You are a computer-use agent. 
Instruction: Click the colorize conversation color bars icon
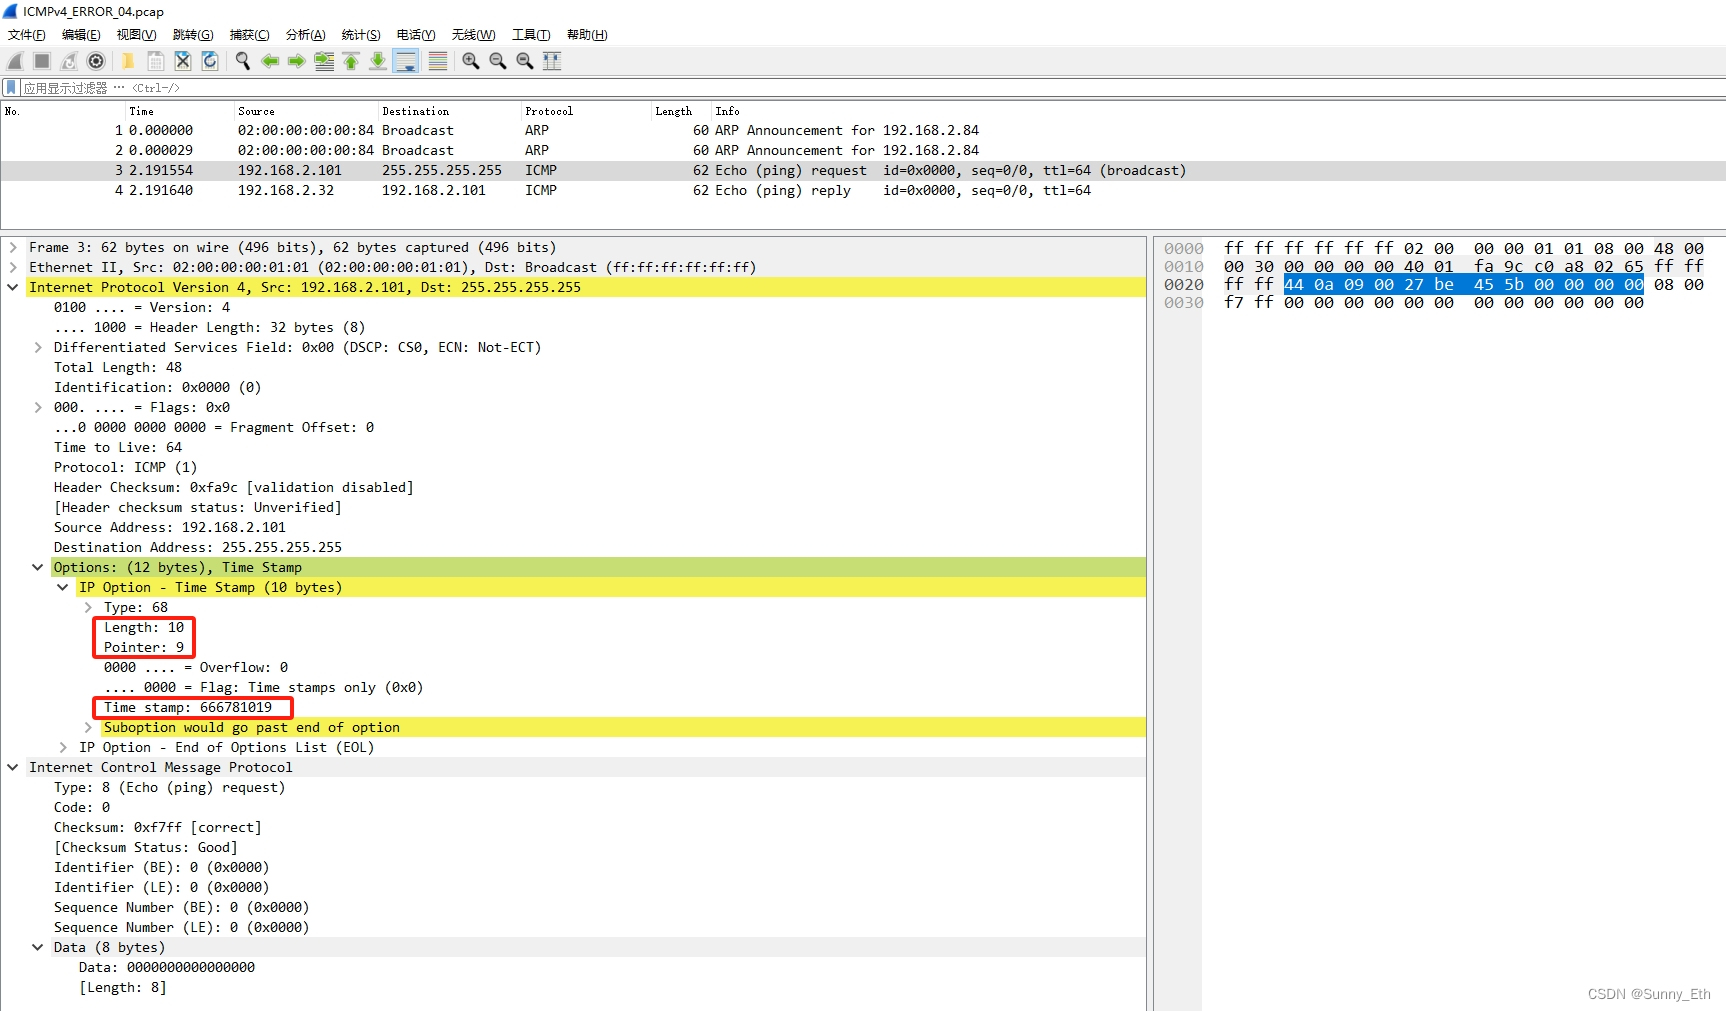pyautogui.click(x=437, y=61)
